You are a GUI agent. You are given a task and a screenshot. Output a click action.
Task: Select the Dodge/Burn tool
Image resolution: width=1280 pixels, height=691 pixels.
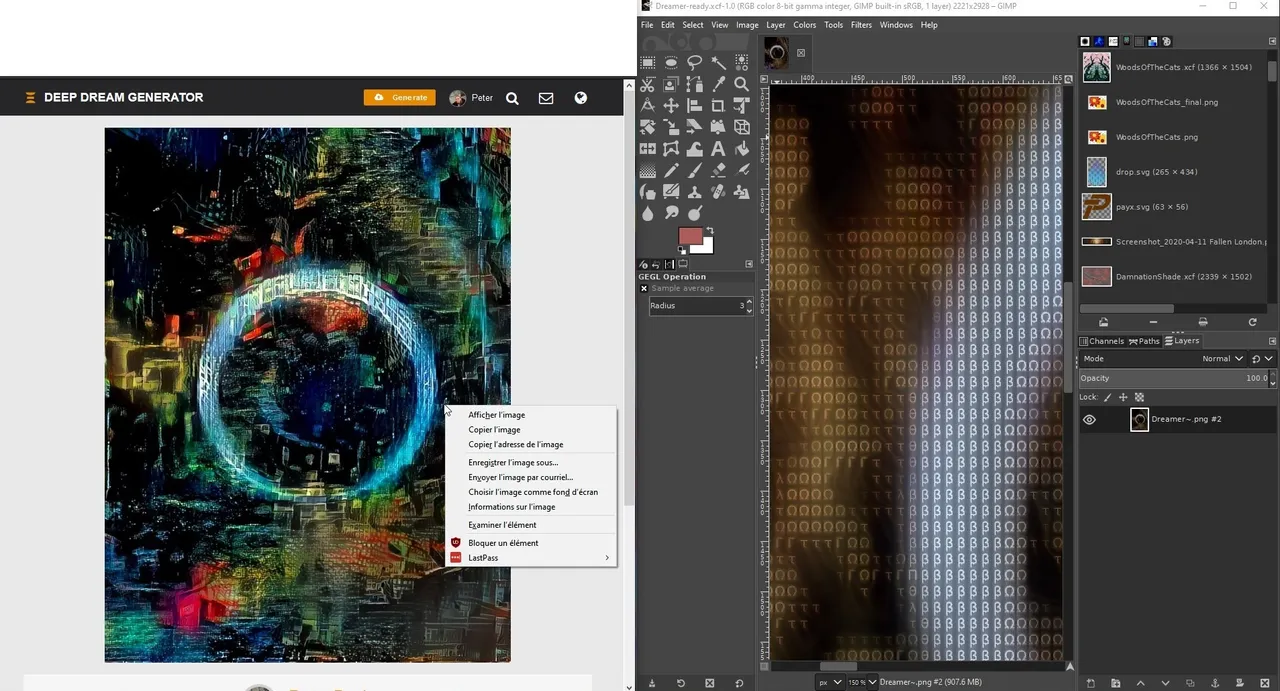[x=695, y=212]
